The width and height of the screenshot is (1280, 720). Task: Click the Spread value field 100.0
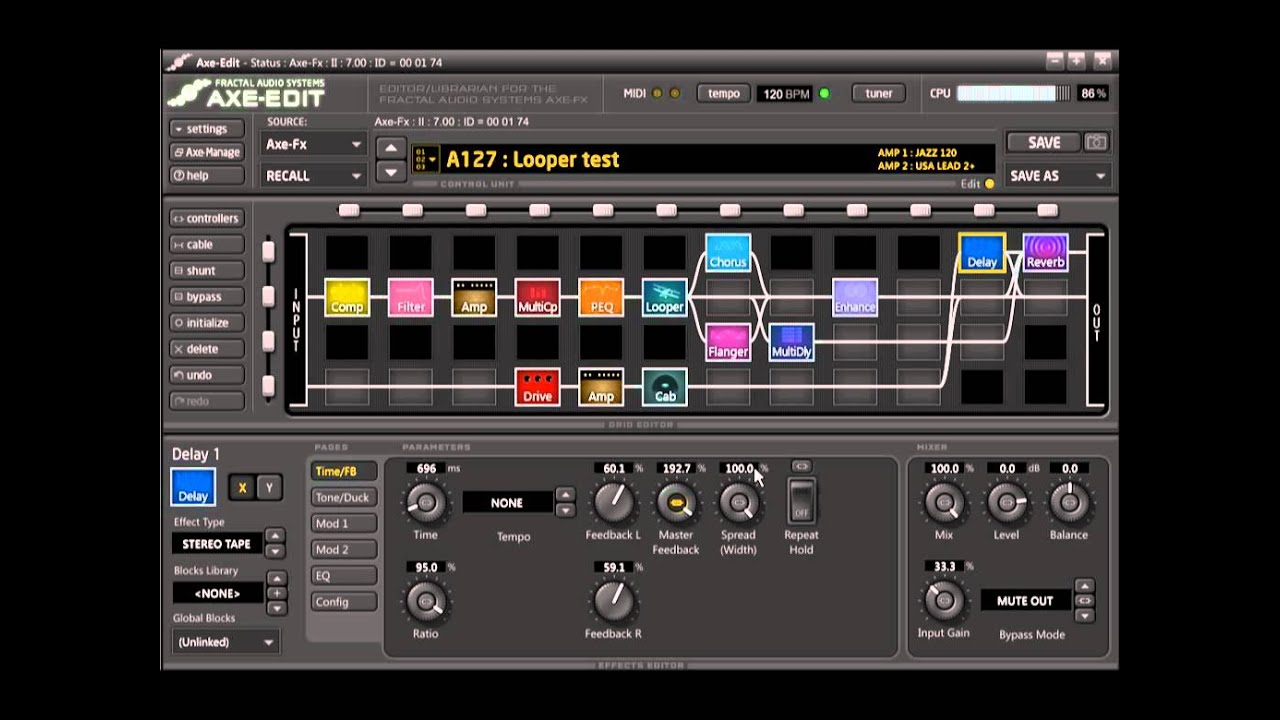click(739, 468)
